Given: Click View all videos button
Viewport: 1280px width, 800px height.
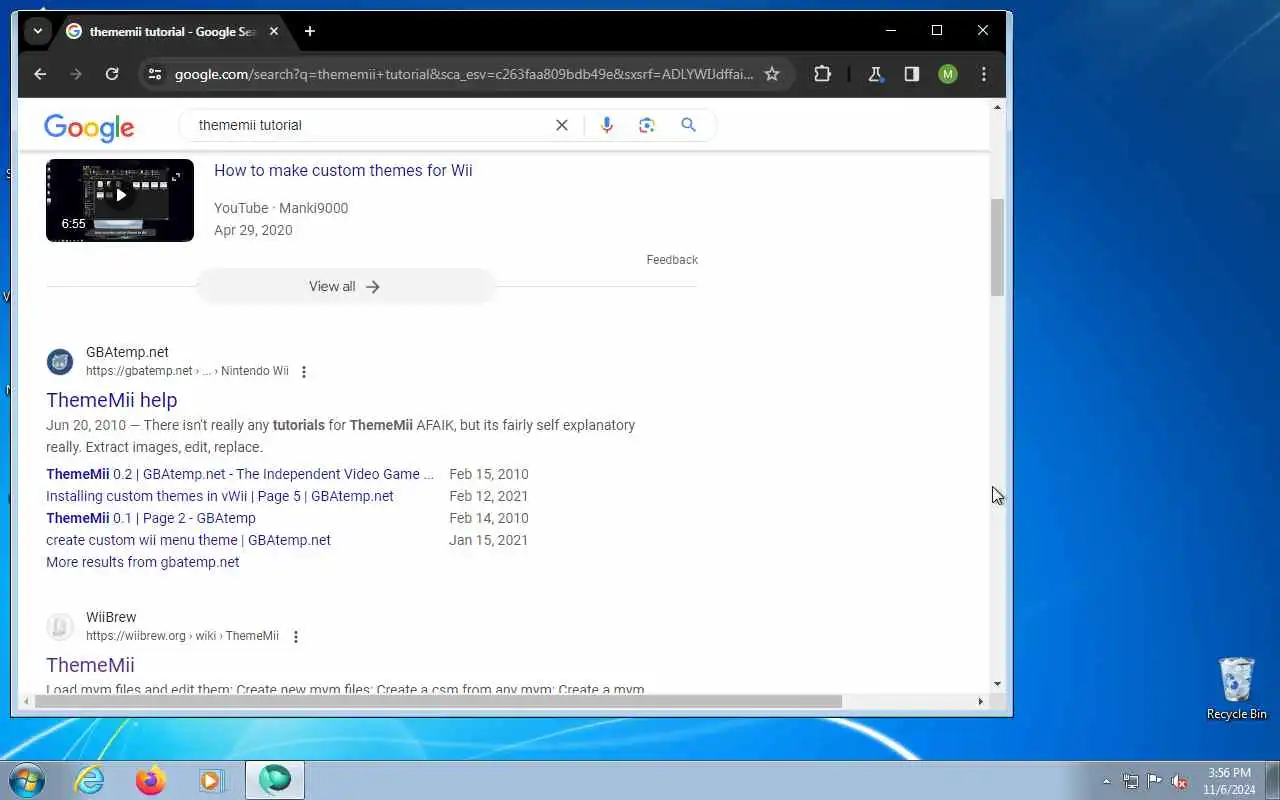Looking at the screenshot, I should (345, 287).
